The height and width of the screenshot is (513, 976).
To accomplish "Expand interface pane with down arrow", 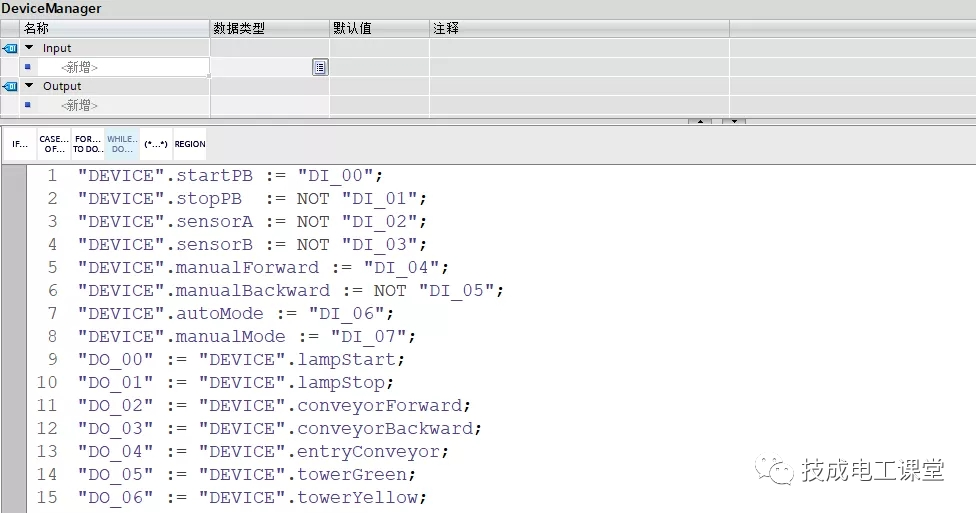I will [734, 121].
